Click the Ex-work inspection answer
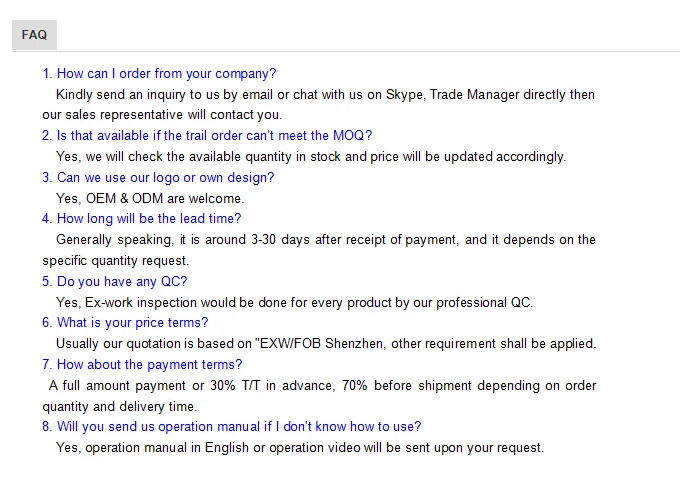The width and height of the screenshot is (680, 480). pos(295,302)
